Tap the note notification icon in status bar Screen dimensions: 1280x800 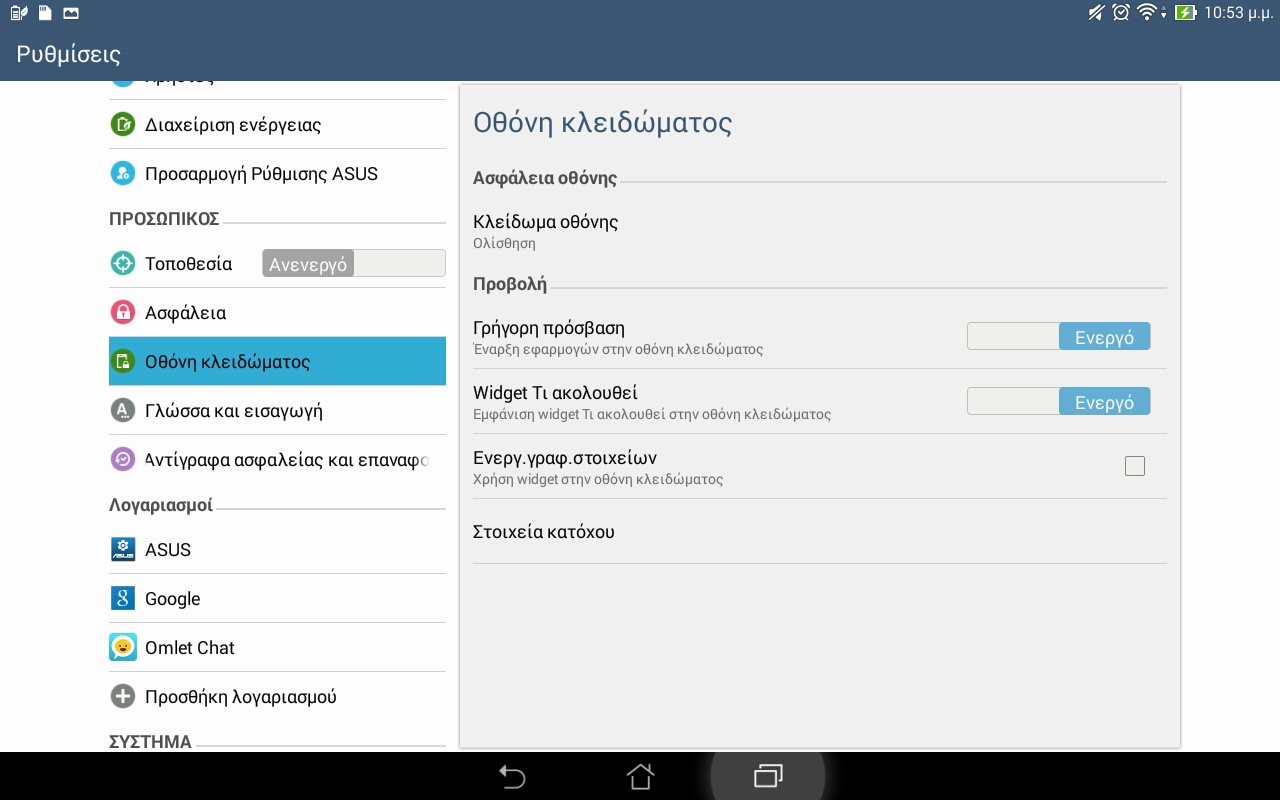click(x=18, y=13)
